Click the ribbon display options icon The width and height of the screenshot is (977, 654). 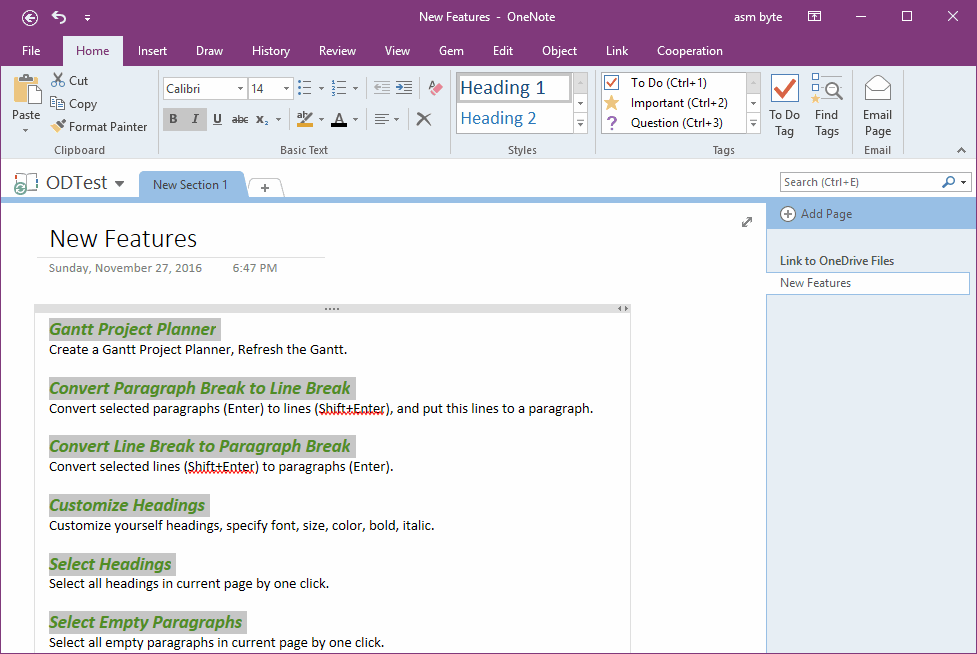pos(814,17)
